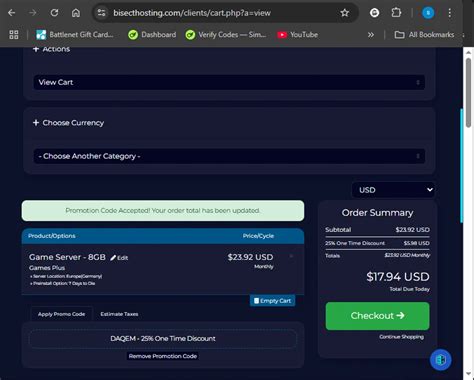View site information icon in address bar
The width and height of the screenshot is (474, 380).
tap(101, 13)
